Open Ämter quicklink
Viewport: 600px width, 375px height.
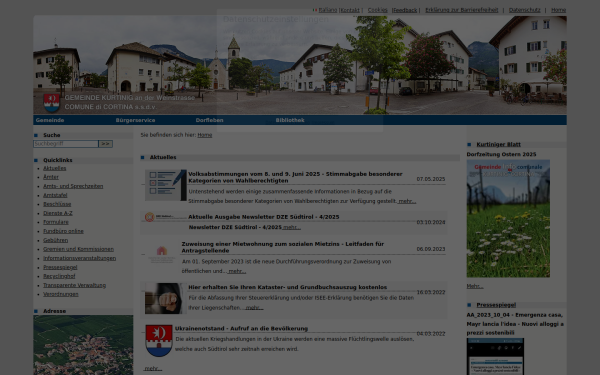pyautogui.click(x=51, y=177)
